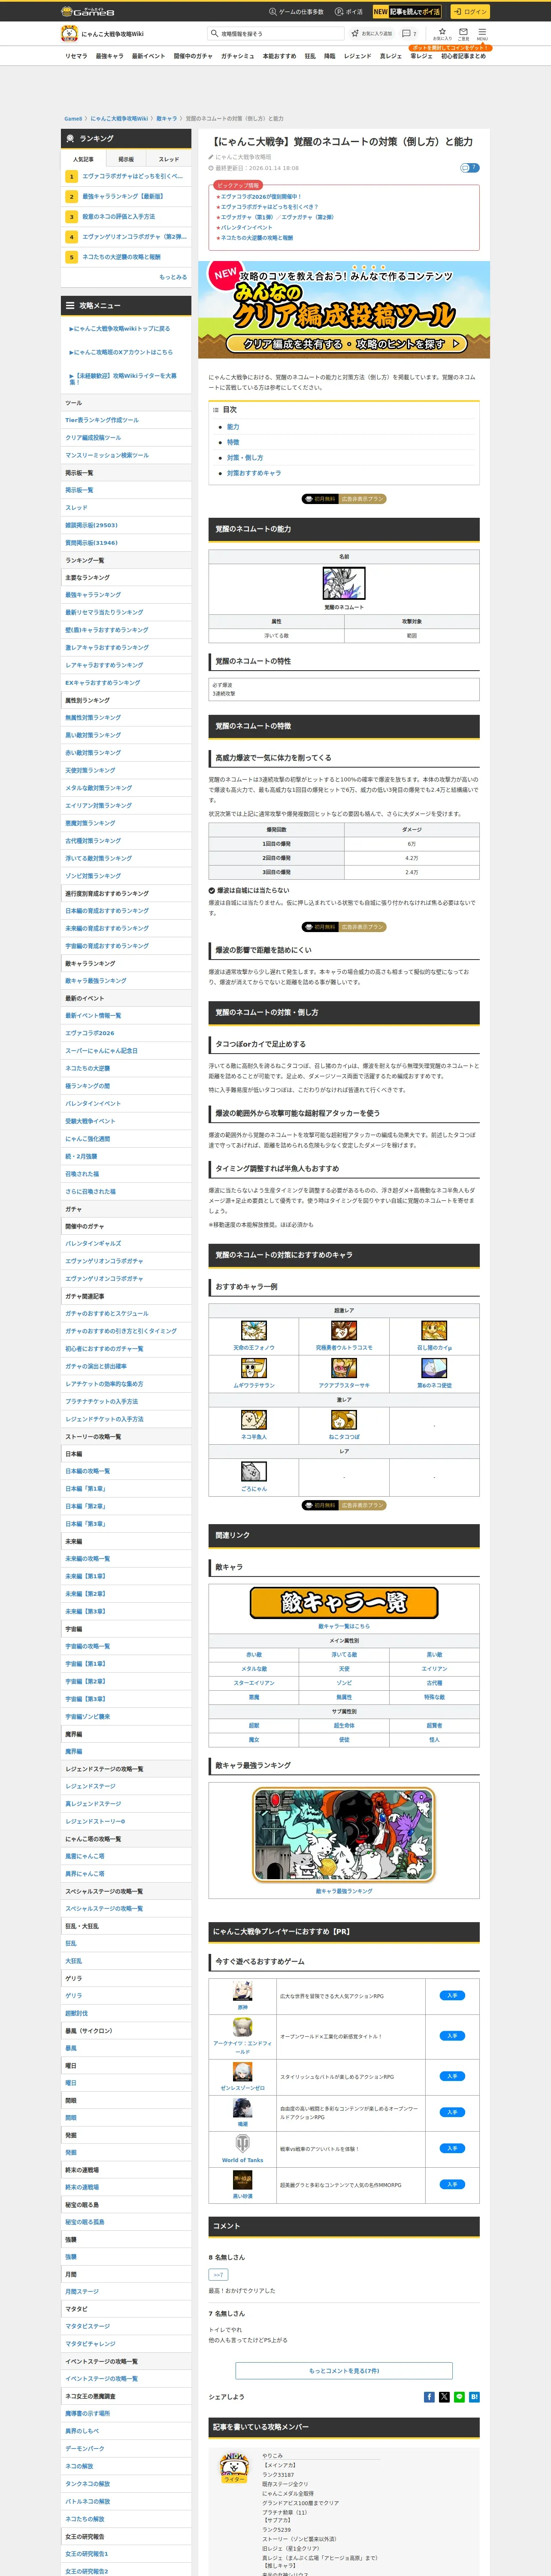
Task: Click 召し猪のカイμ character icon
Action: (x=434, y=1331)
